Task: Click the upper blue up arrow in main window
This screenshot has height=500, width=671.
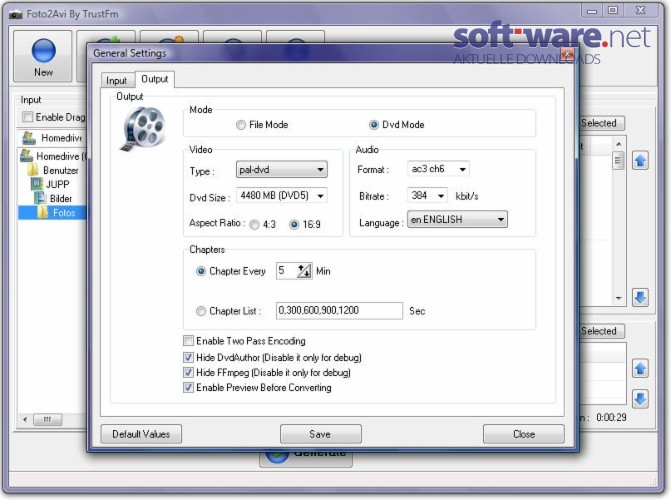Action: tap(640, 161)
